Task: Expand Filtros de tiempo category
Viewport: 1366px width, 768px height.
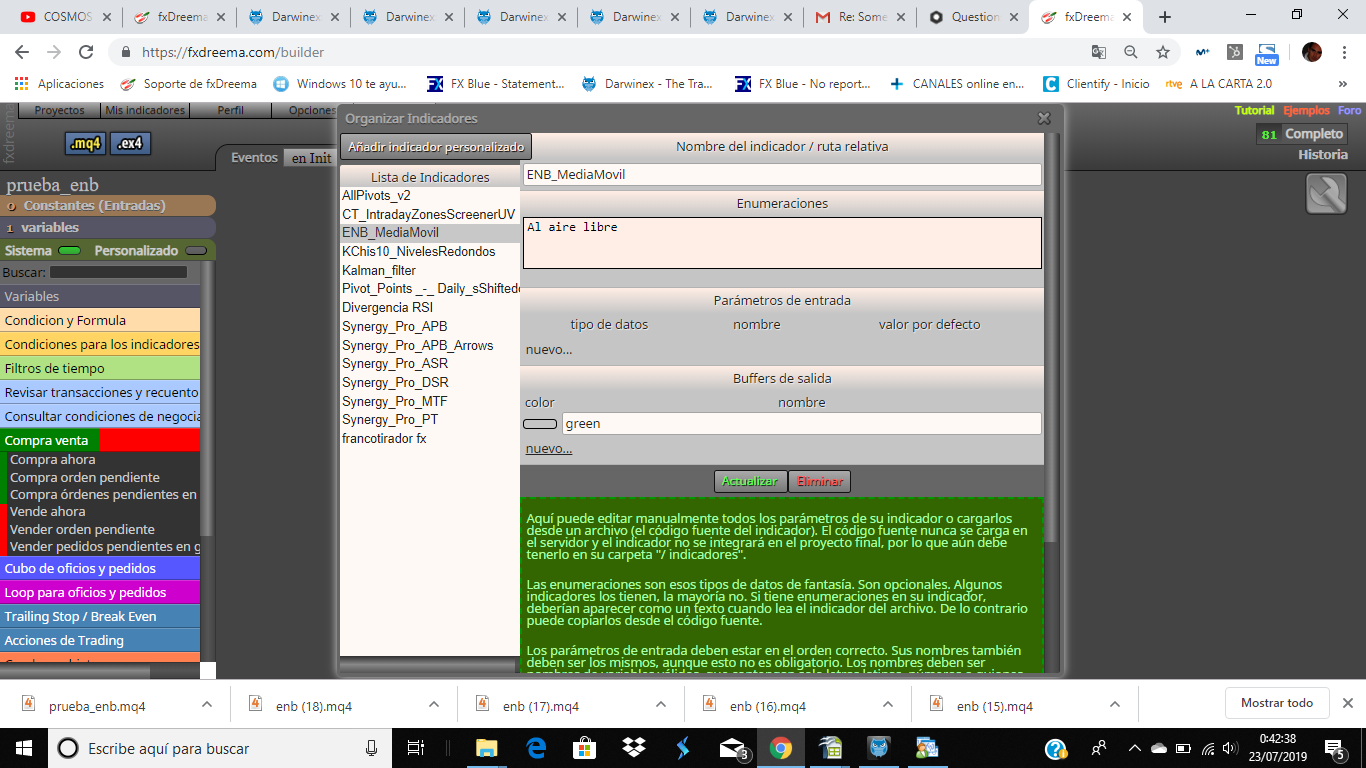Action: [100, 368]
